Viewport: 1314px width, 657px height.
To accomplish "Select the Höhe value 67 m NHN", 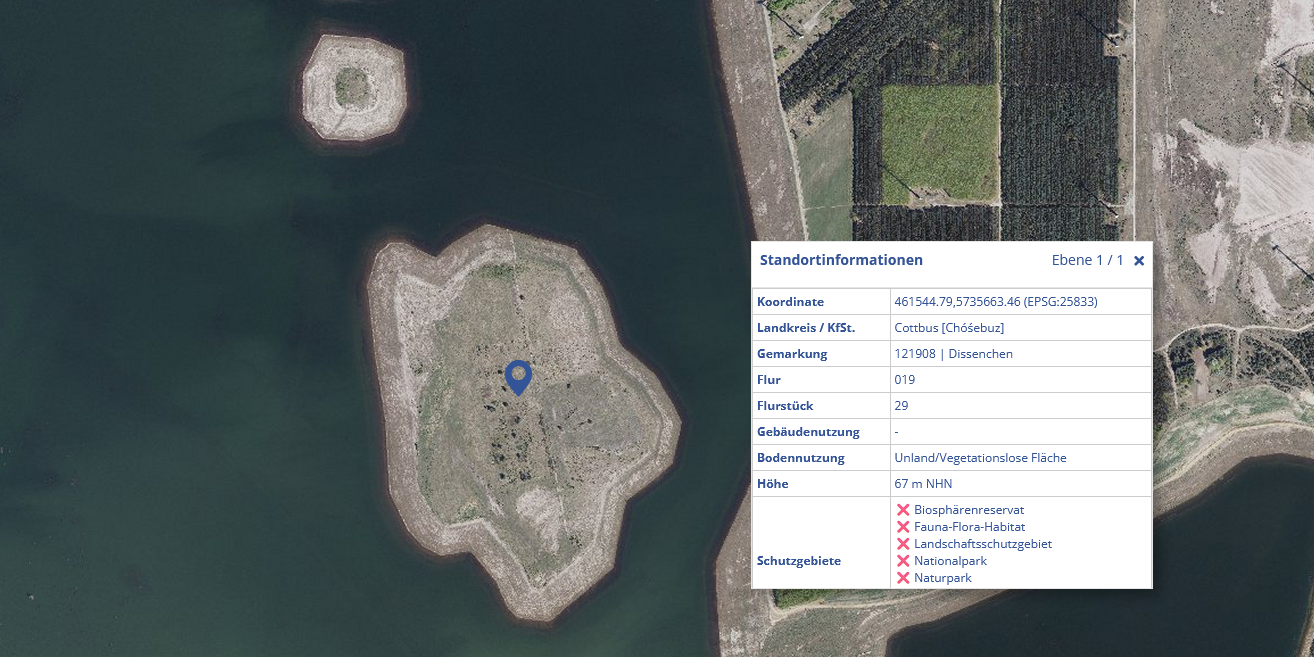I will click(925, 483).
